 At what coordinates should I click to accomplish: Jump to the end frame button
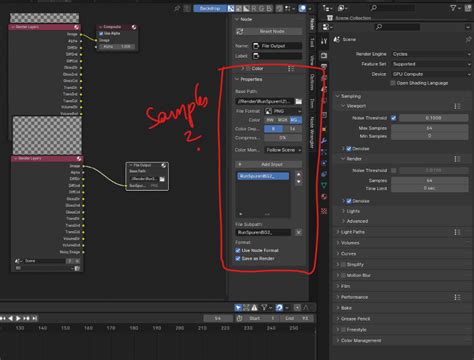pyautogui.click(x=34, y=318)
